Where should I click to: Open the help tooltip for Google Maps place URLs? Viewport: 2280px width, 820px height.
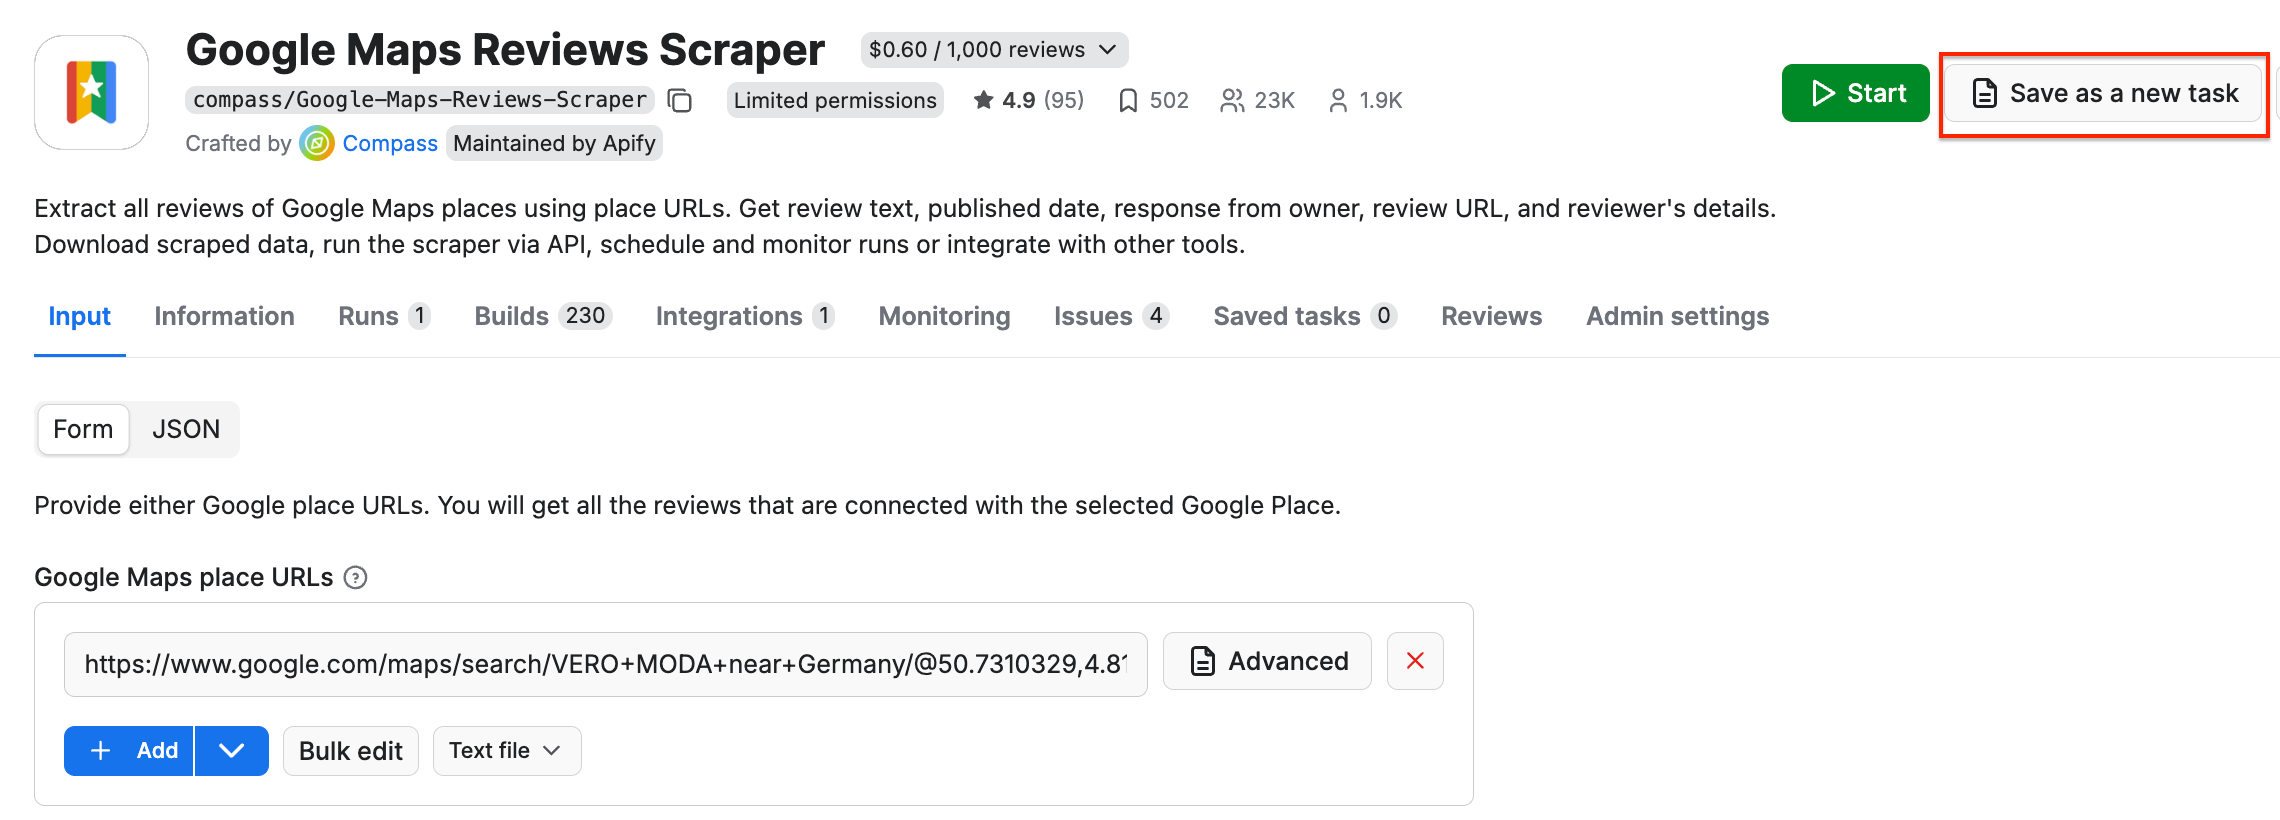point(357,577)
